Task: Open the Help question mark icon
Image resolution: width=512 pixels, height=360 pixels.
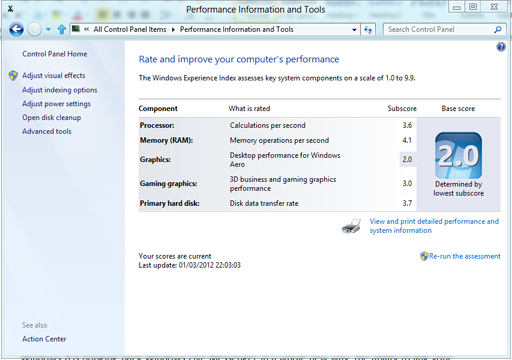Action: tap(501, 47)
